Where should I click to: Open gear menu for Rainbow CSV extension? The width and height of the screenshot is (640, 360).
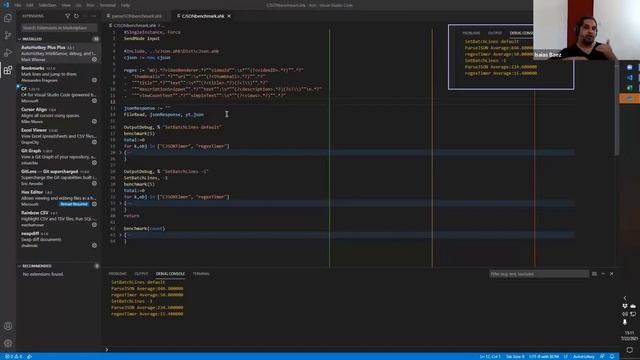click(94, 225)
